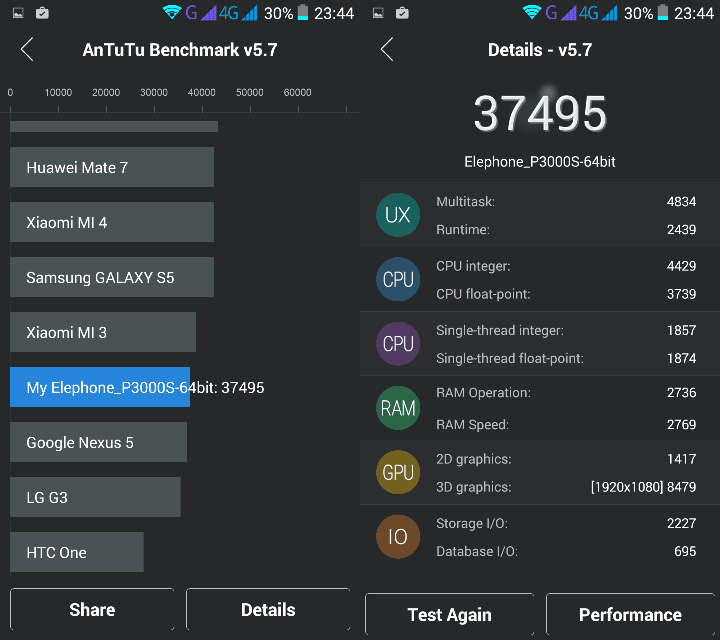Tap the CPU float-point score row

pos(566,294)
